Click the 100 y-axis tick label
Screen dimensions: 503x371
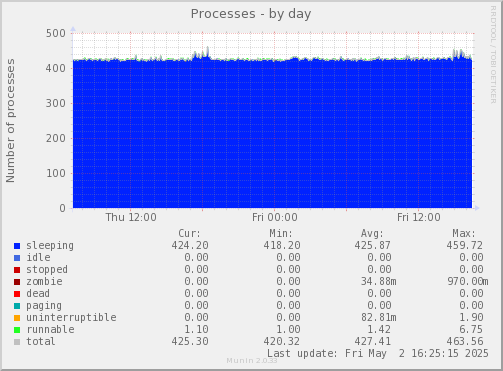pyautogui.click(x=56, y=173)
